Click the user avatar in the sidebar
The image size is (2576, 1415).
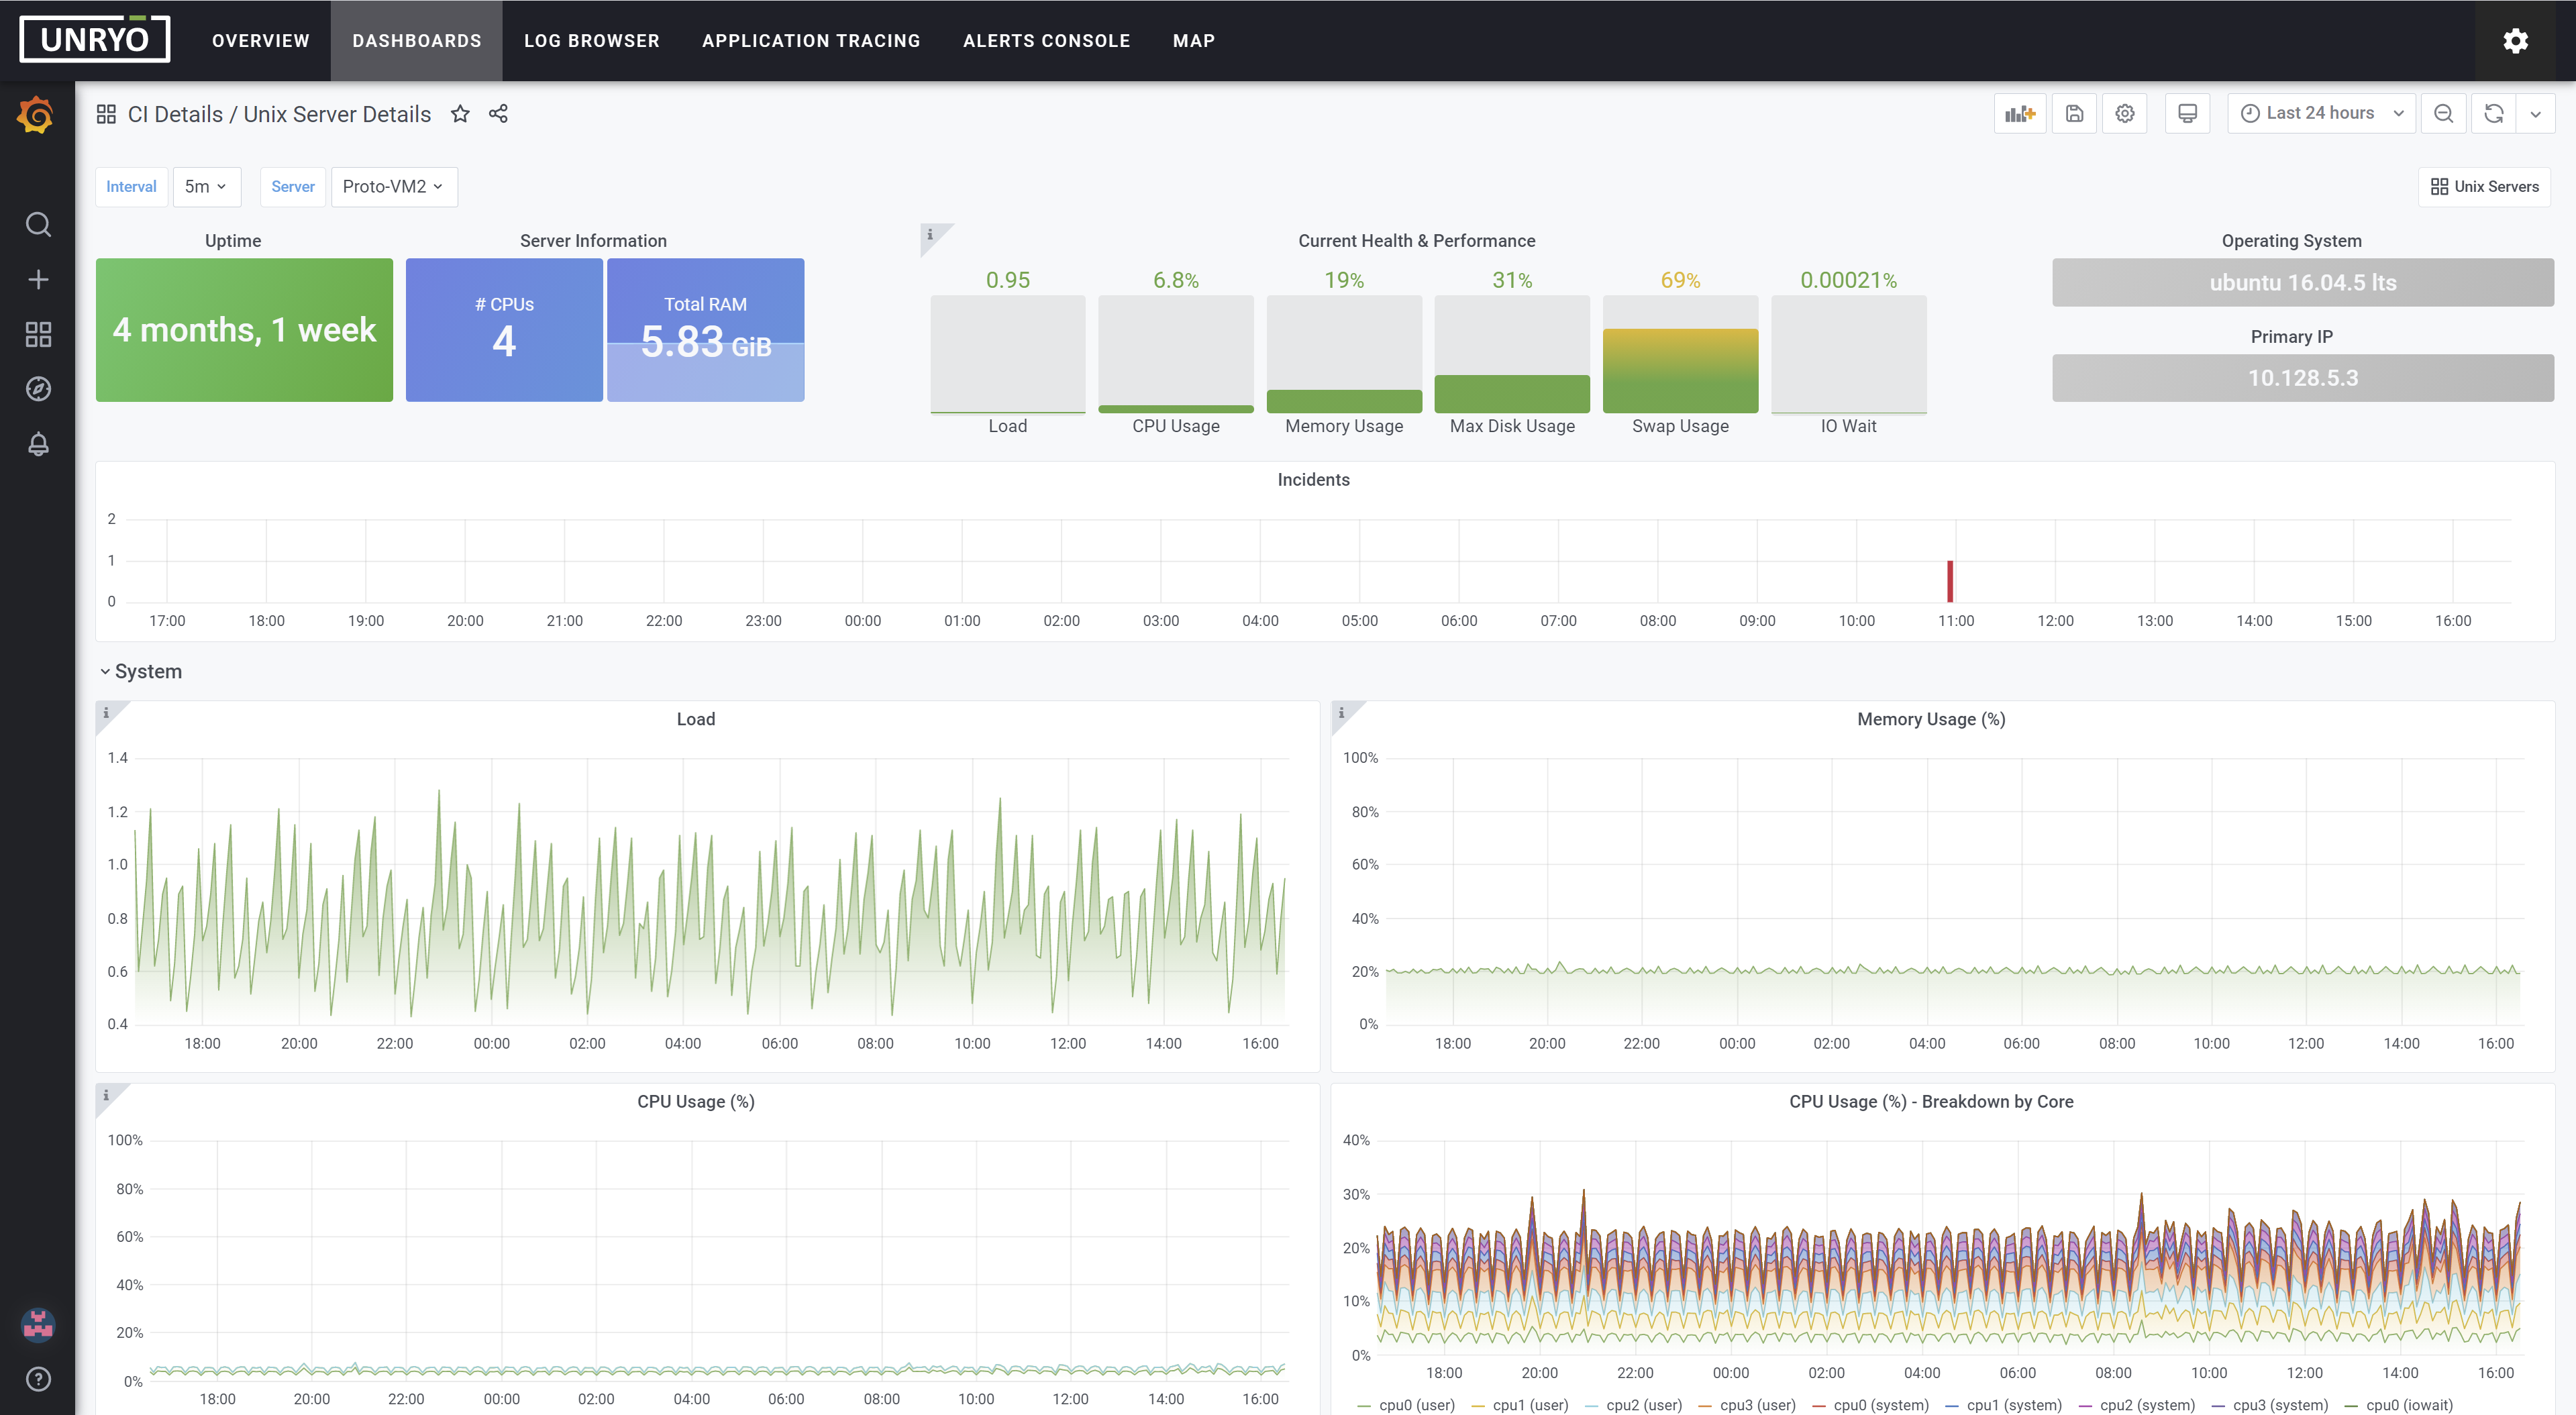tap(38, 1325)
